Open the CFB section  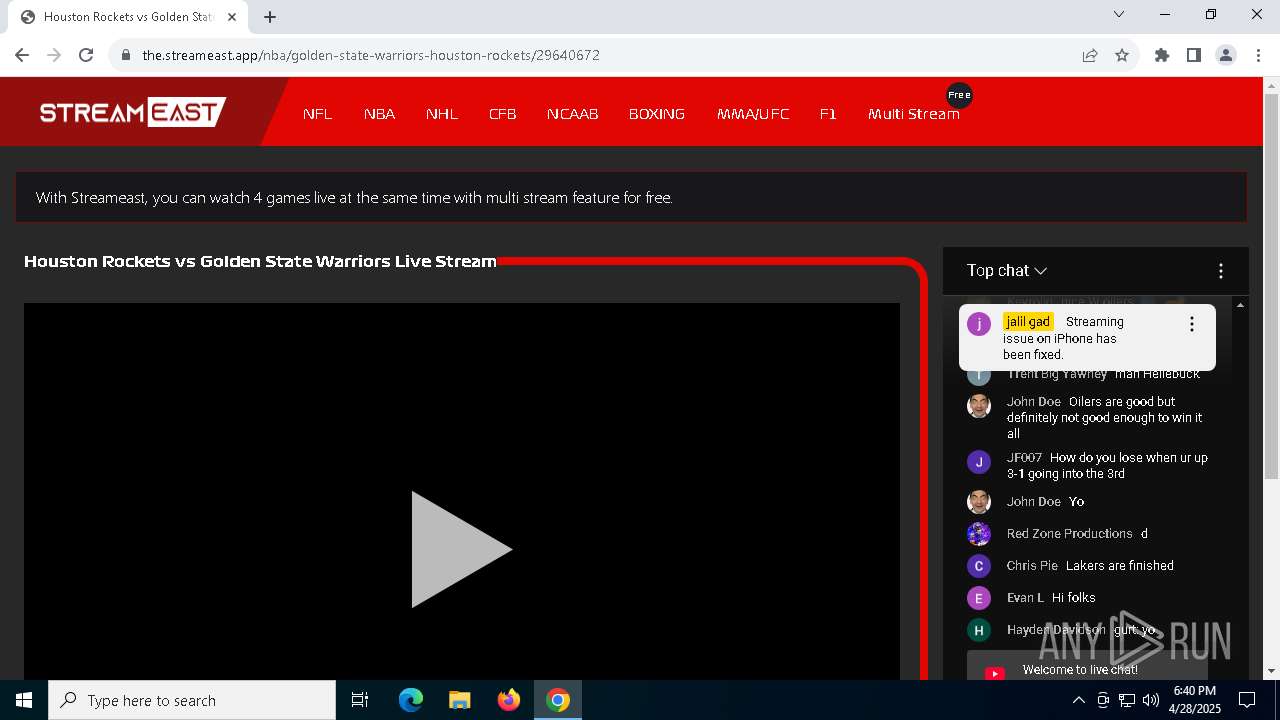point(502,114)
